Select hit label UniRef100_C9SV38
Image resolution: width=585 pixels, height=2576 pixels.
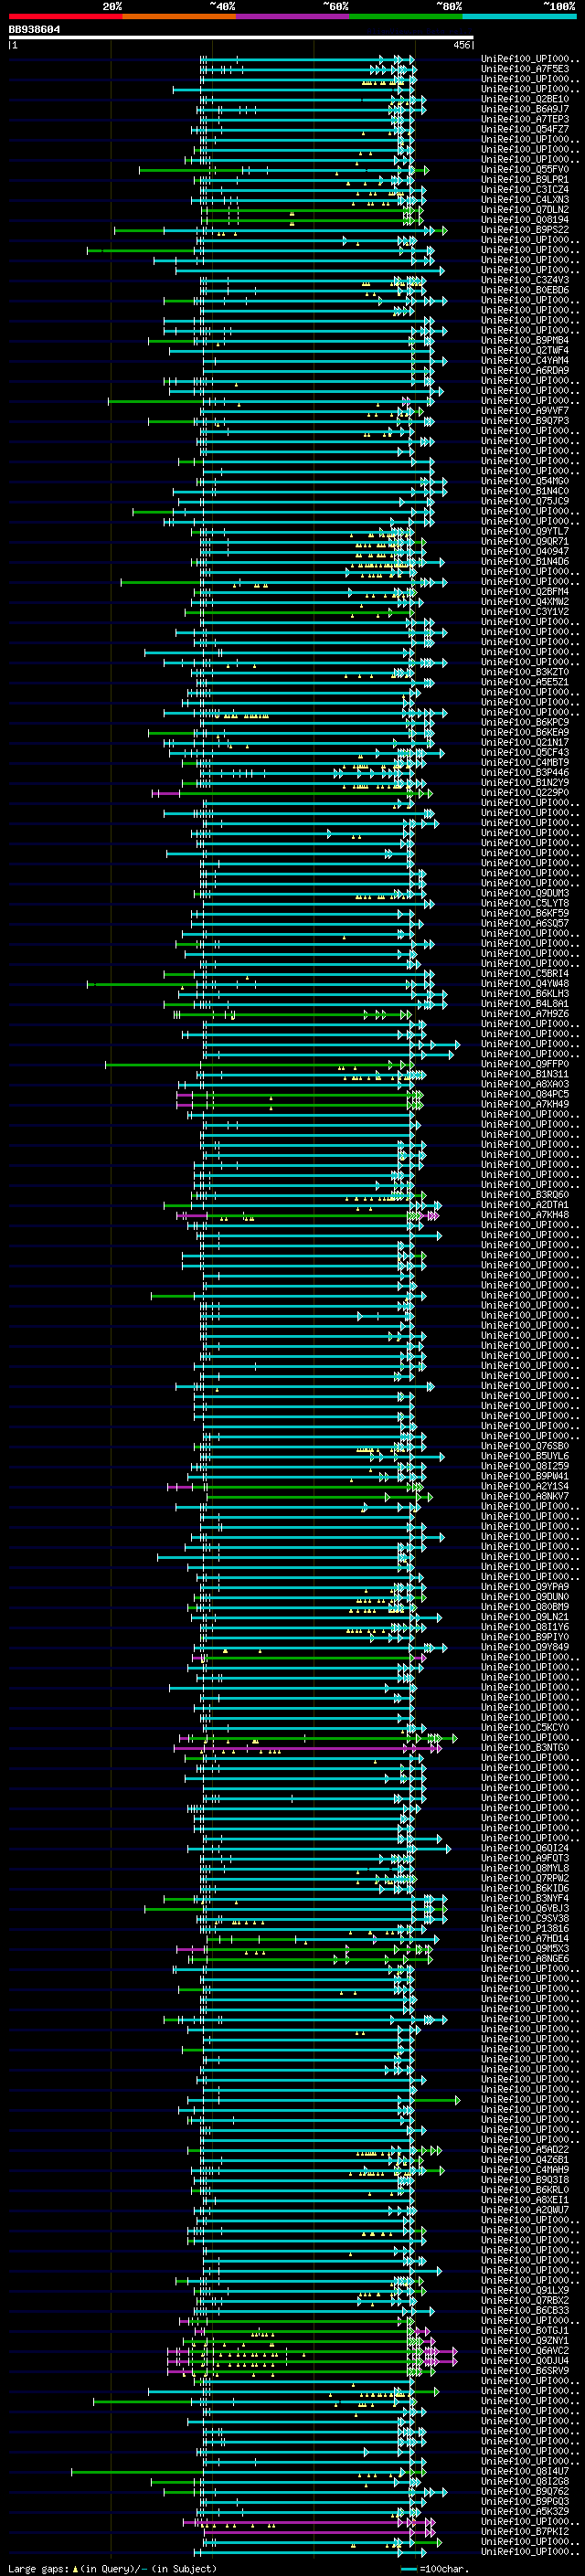[525, 1918]
